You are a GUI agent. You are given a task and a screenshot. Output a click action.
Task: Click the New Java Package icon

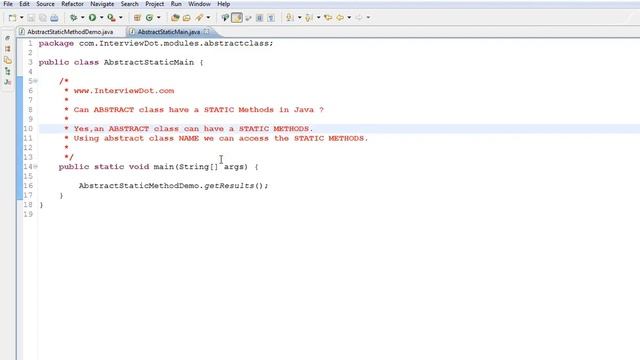click(x=137, y=18)
